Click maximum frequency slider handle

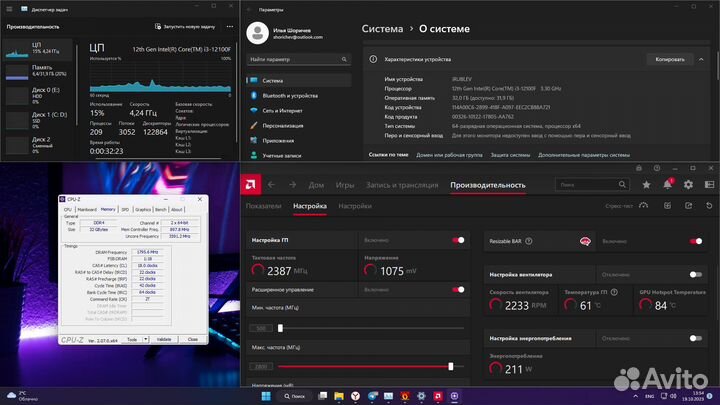tap(450, 366)
